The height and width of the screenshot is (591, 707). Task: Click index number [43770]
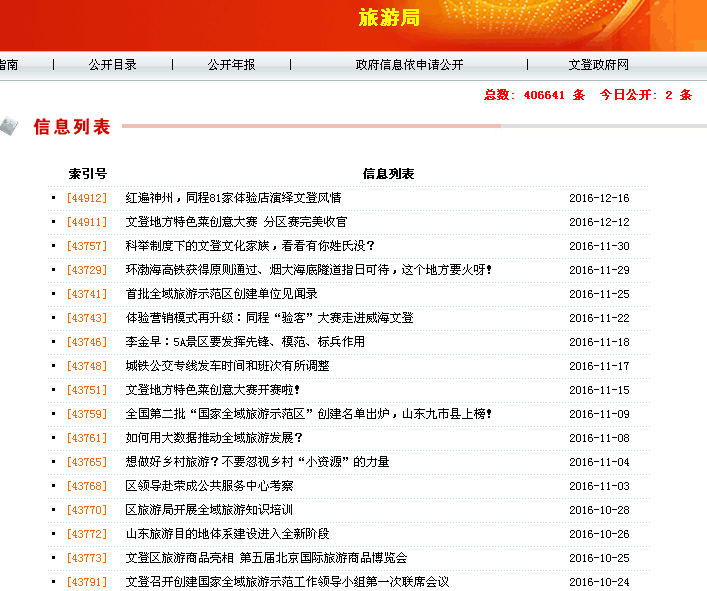86,510
